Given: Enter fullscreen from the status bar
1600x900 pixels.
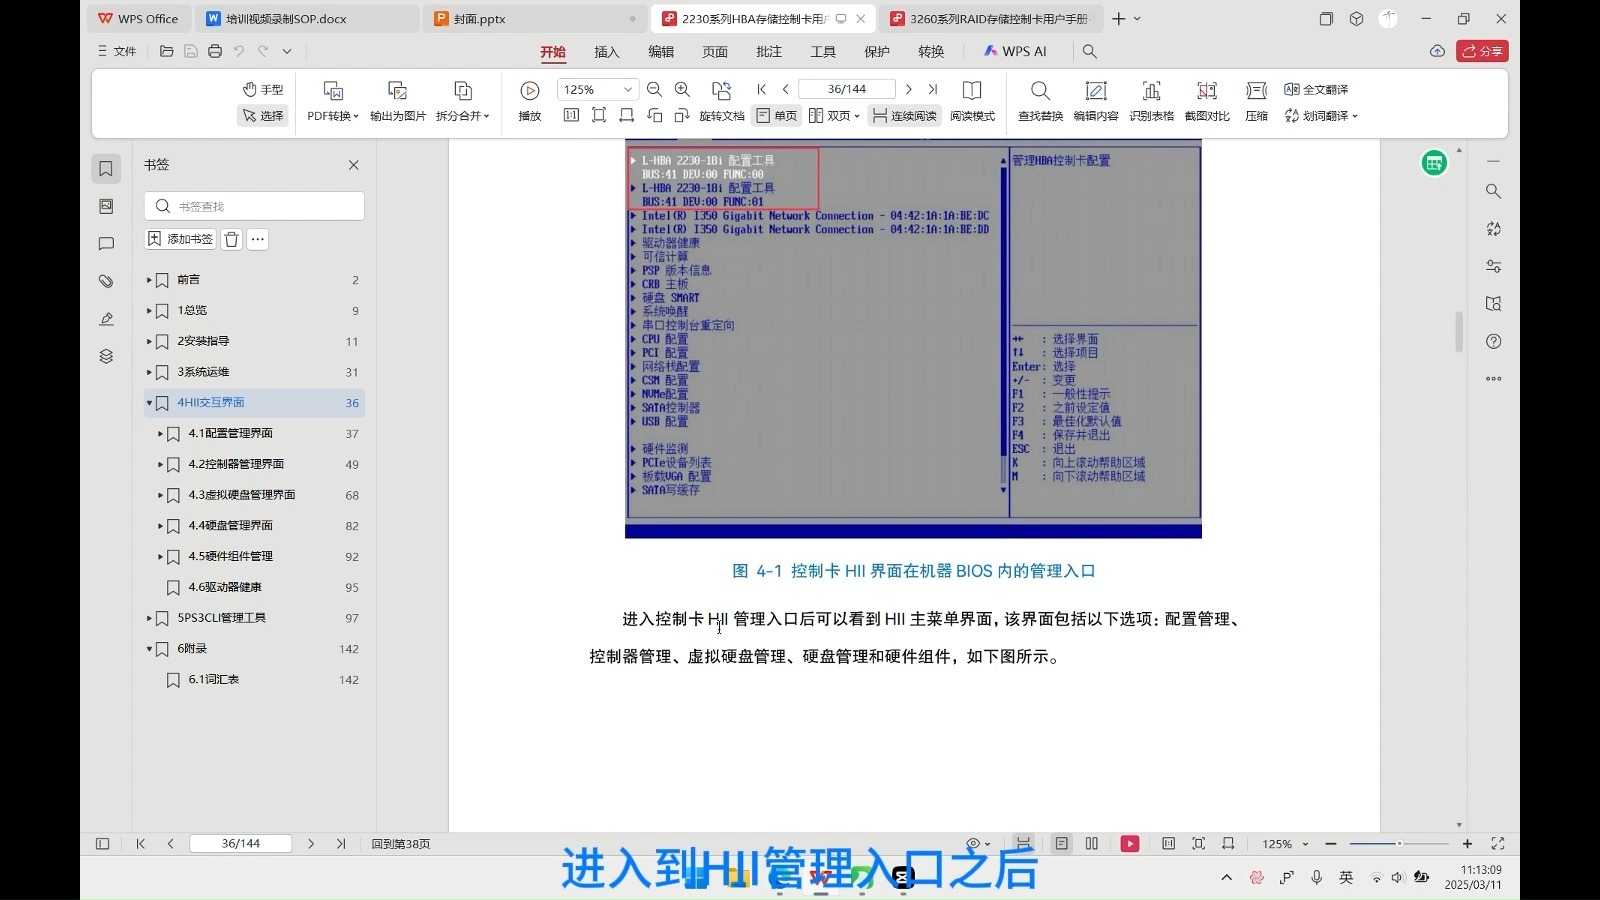Looking at the screenshot, I should [x=1498, y=844].
